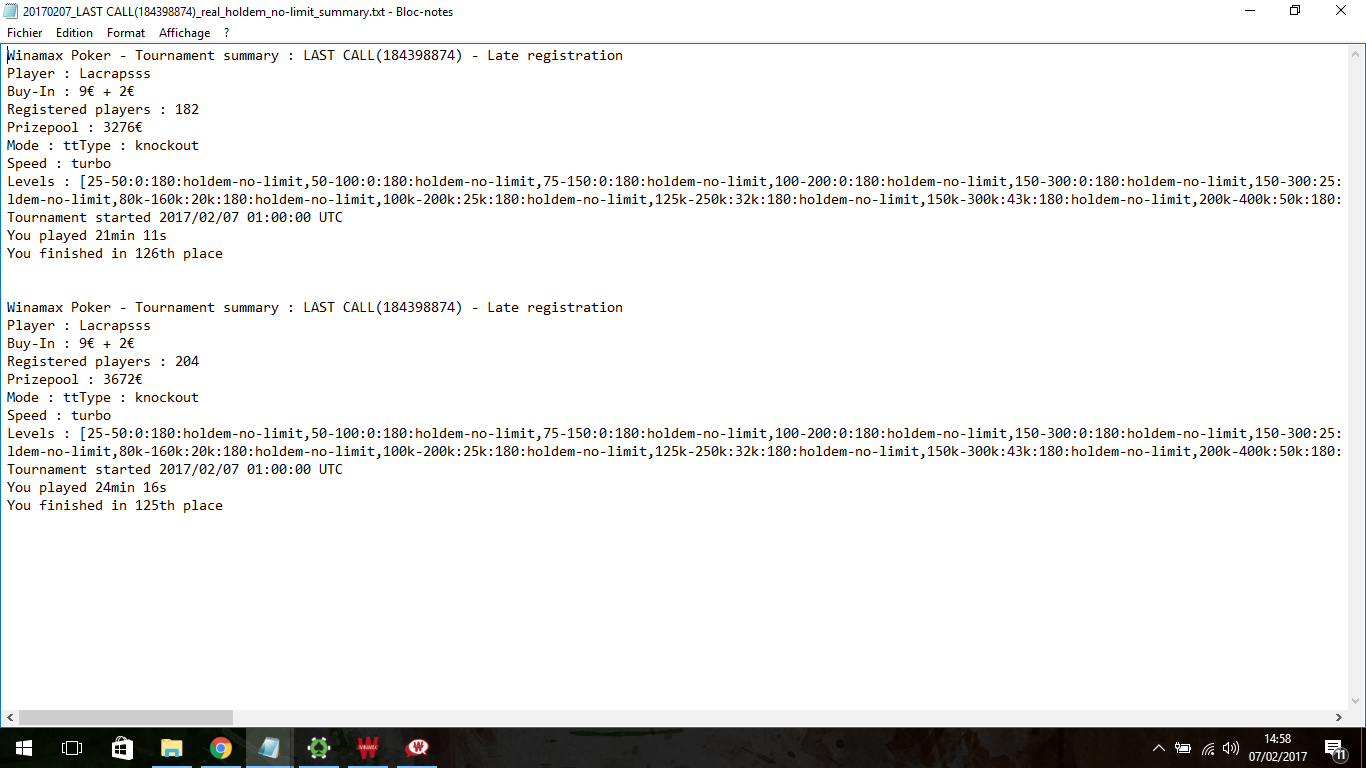
Task: Switch to Google Chrome in the taskbar
Action: coord(220,748)
